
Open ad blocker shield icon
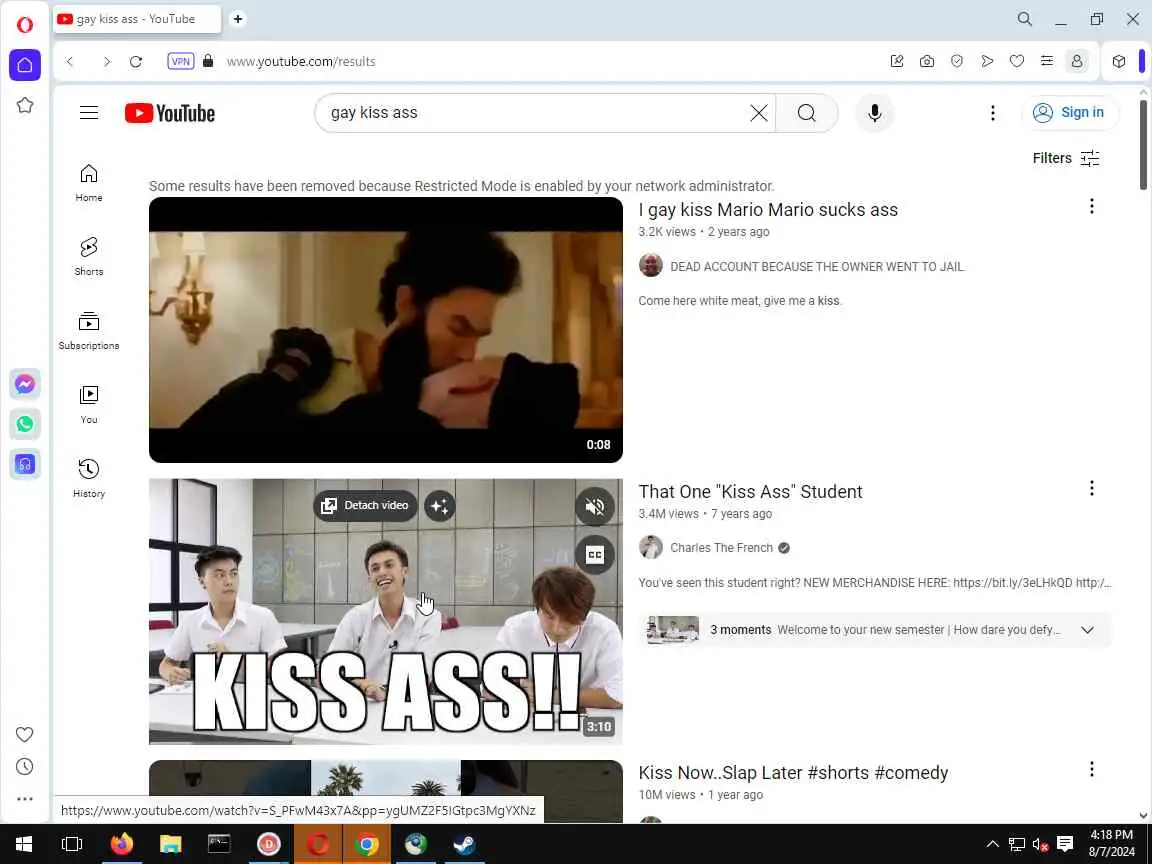click(957, 61)
